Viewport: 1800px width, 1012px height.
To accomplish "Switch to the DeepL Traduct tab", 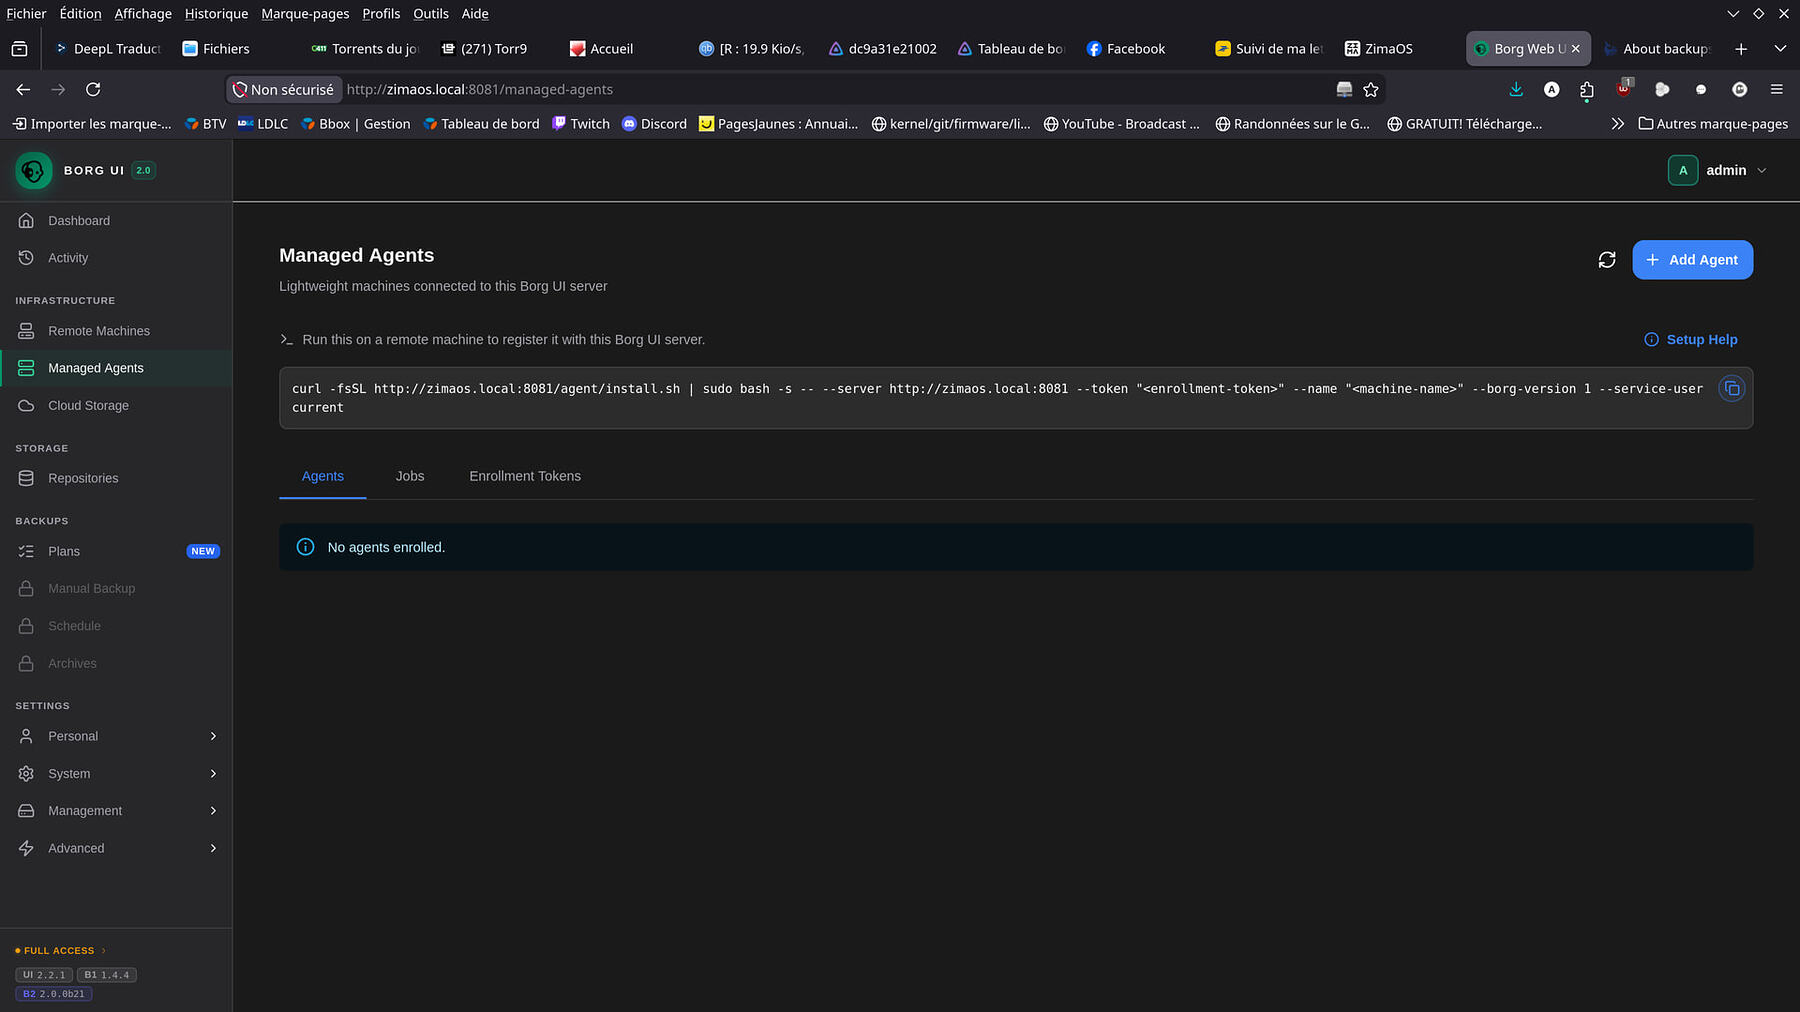I will click(107, 49).
